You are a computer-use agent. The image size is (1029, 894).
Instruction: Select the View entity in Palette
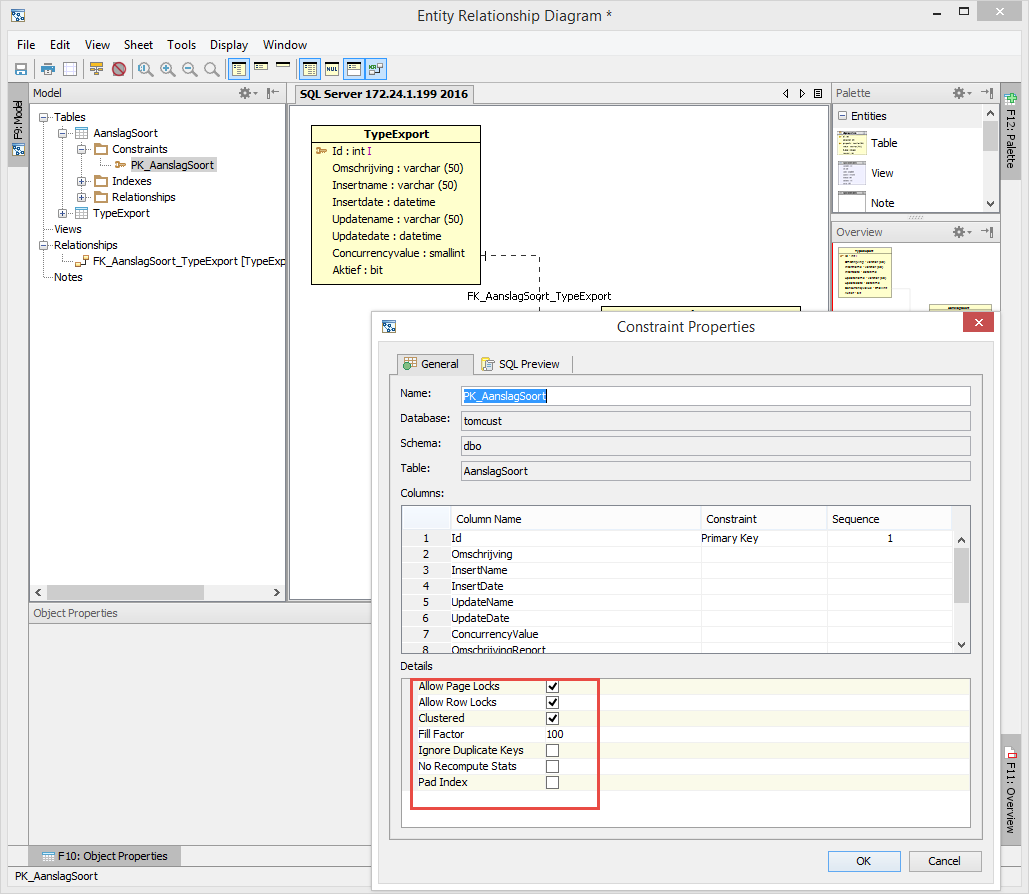[x=881, y=173]
